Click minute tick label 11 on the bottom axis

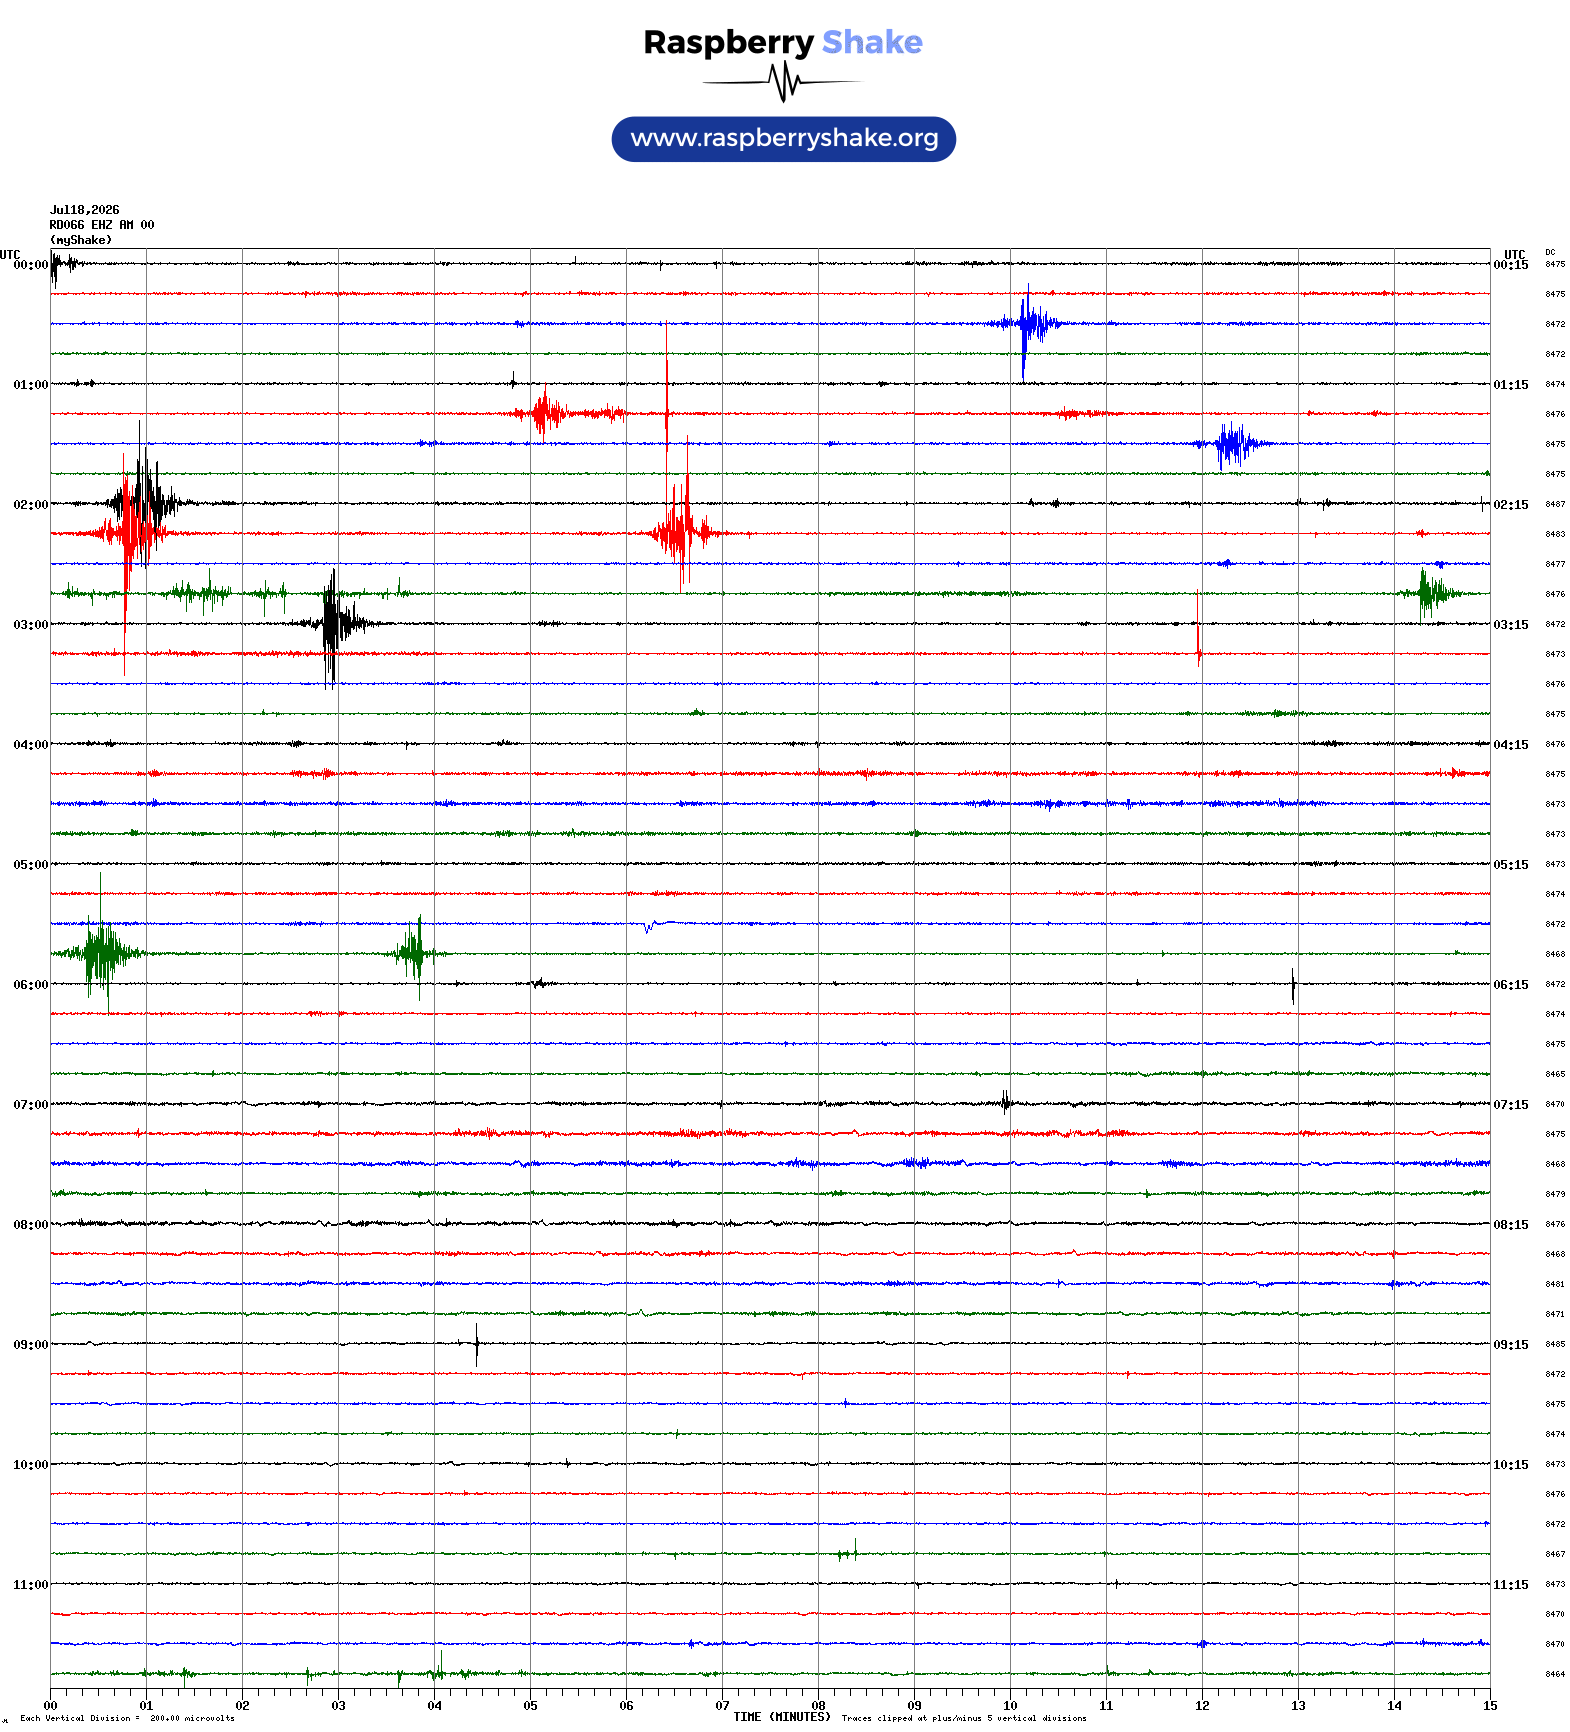(1107, 1706)
